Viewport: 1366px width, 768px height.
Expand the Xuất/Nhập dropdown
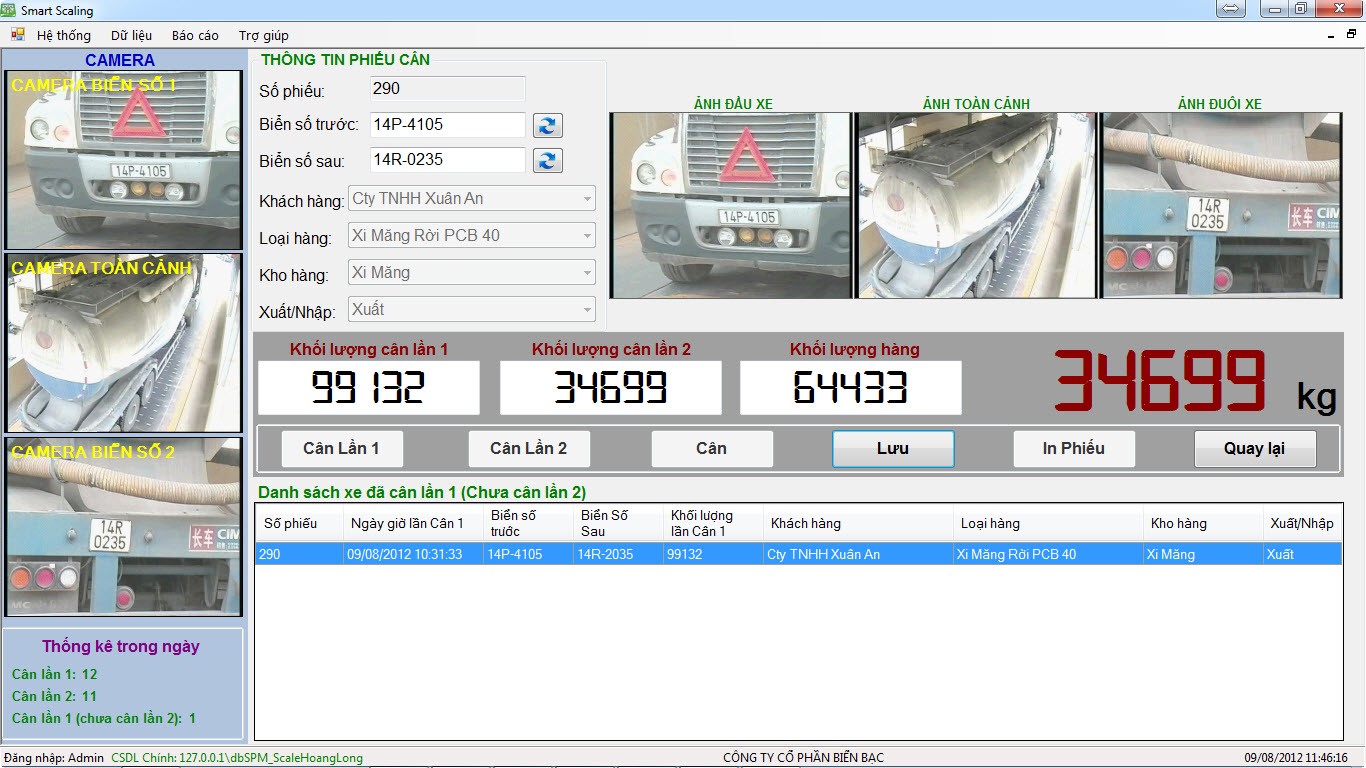(x=587, y=310)
